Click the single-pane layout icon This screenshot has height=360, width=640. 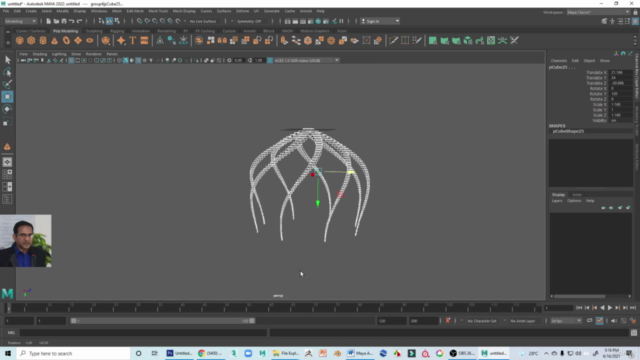point(7,162)
